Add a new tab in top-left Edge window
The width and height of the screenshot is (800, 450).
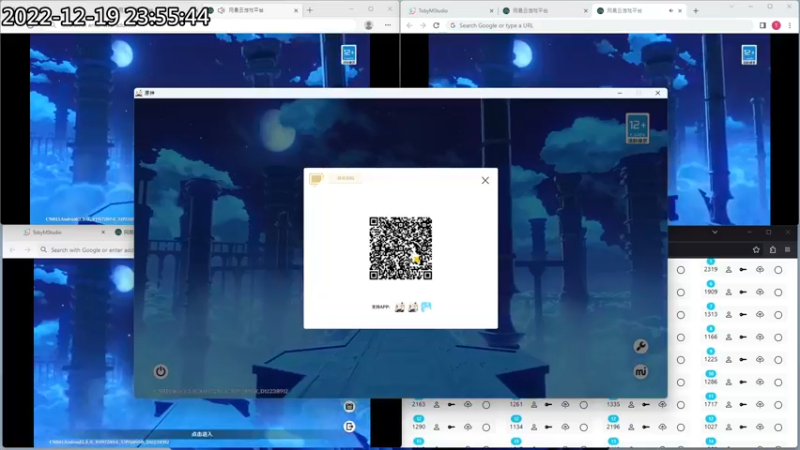(x=310, y=10)
